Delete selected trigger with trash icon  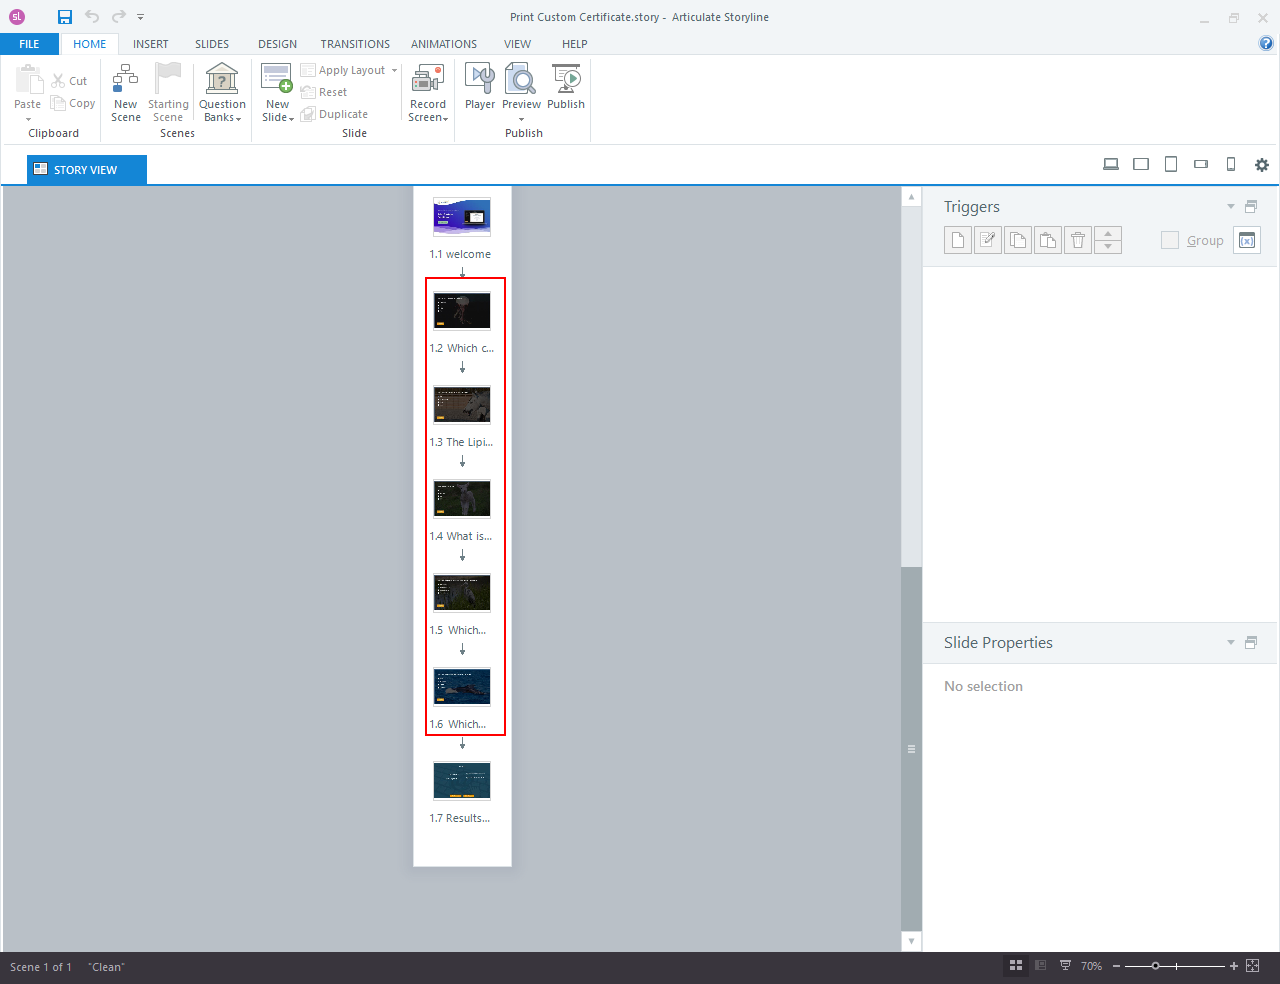click(x=1077, y=240)
